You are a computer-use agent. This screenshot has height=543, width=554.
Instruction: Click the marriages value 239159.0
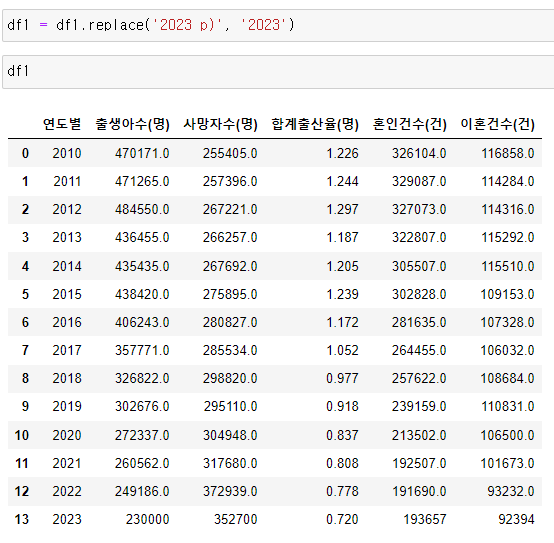point(419,406)
